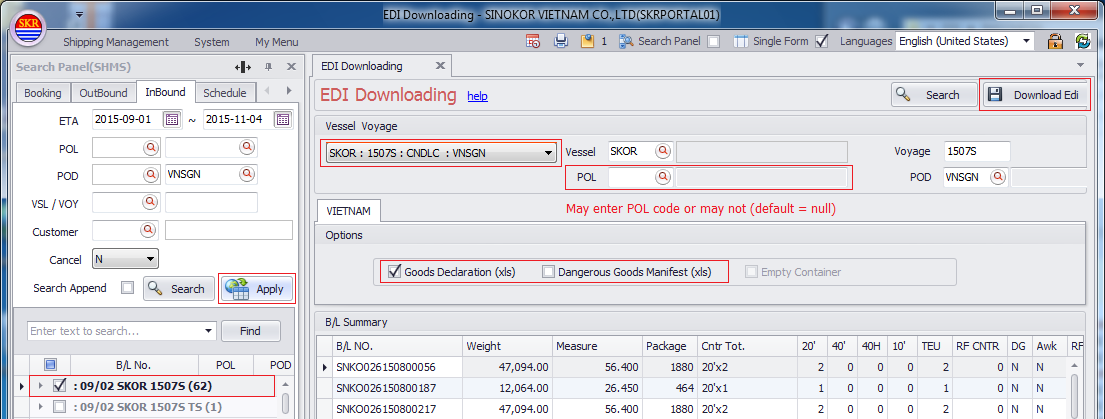Switch to the OutBound tab
Image resolution: width=1105 pixels, height=419 pixels.
104,92
